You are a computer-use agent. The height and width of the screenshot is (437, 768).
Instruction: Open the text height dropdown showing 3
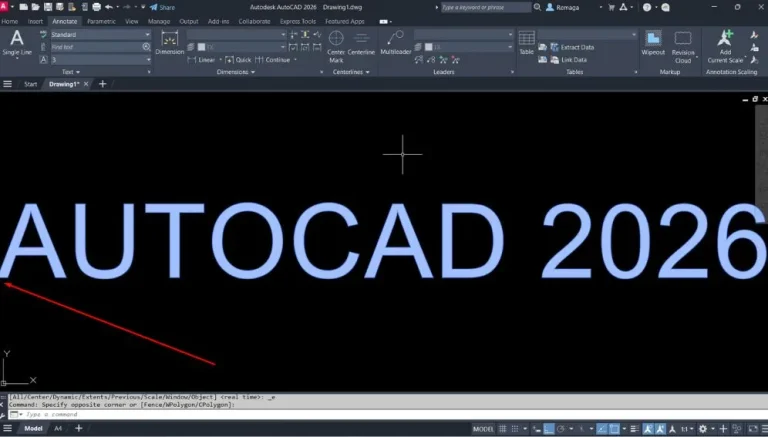pos(100,60)
